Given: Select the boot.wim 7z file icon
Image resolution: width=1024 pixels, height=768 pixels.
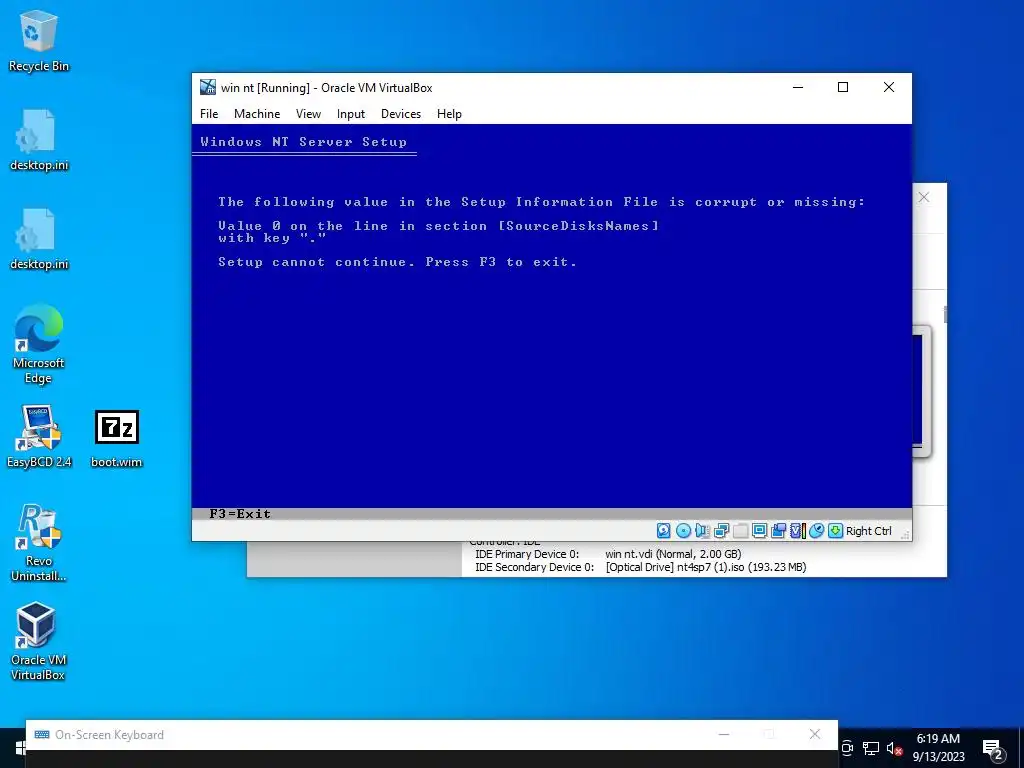Looking at the screenshot, I should (x=117, y=439).
